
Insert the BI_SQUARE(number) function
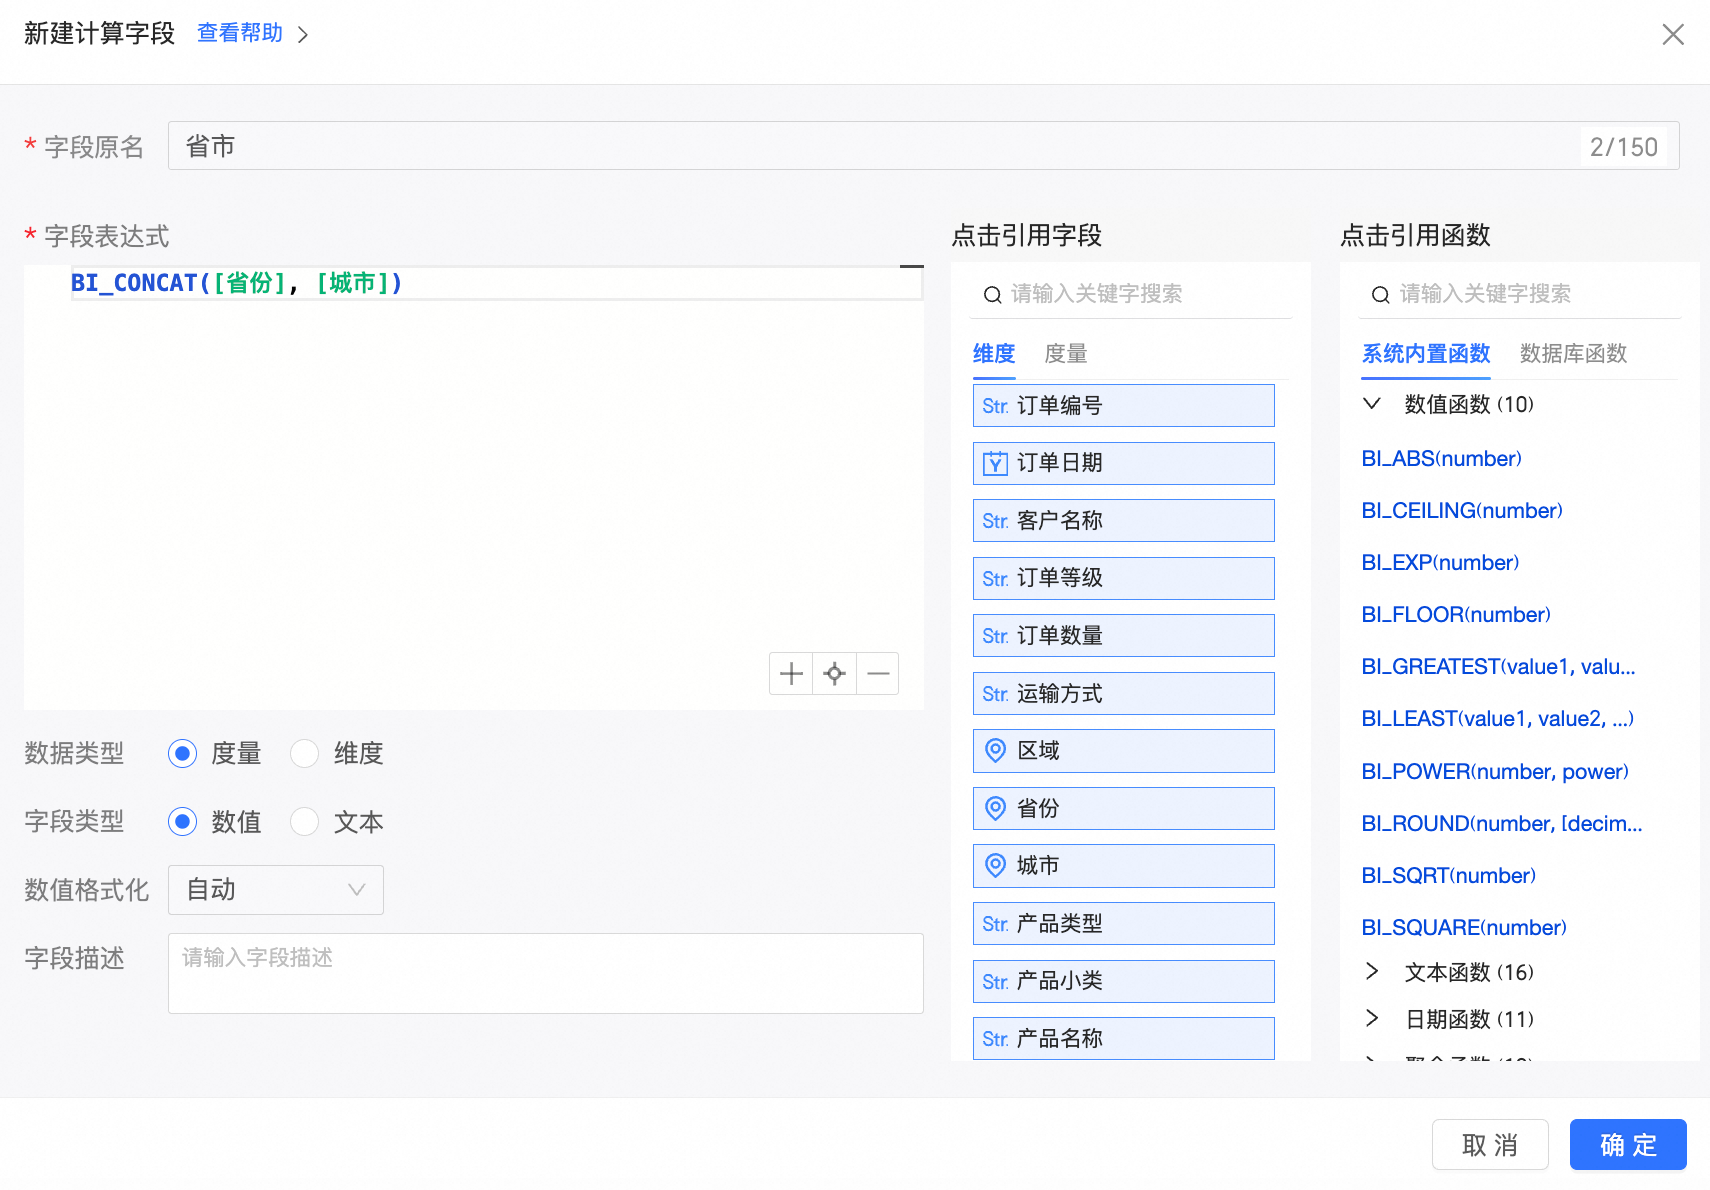click(x=1464, y=928)
